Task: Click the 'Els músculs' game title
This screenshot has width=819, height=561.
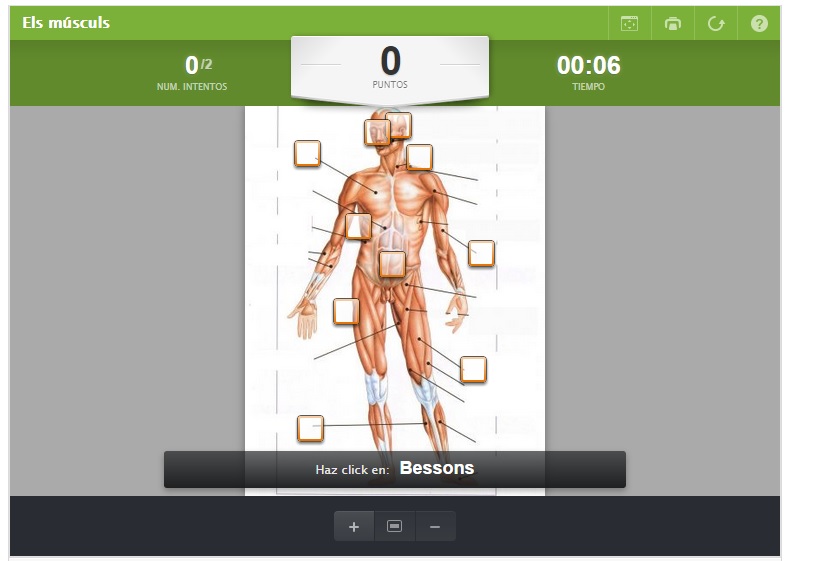Action: (66, 23)
